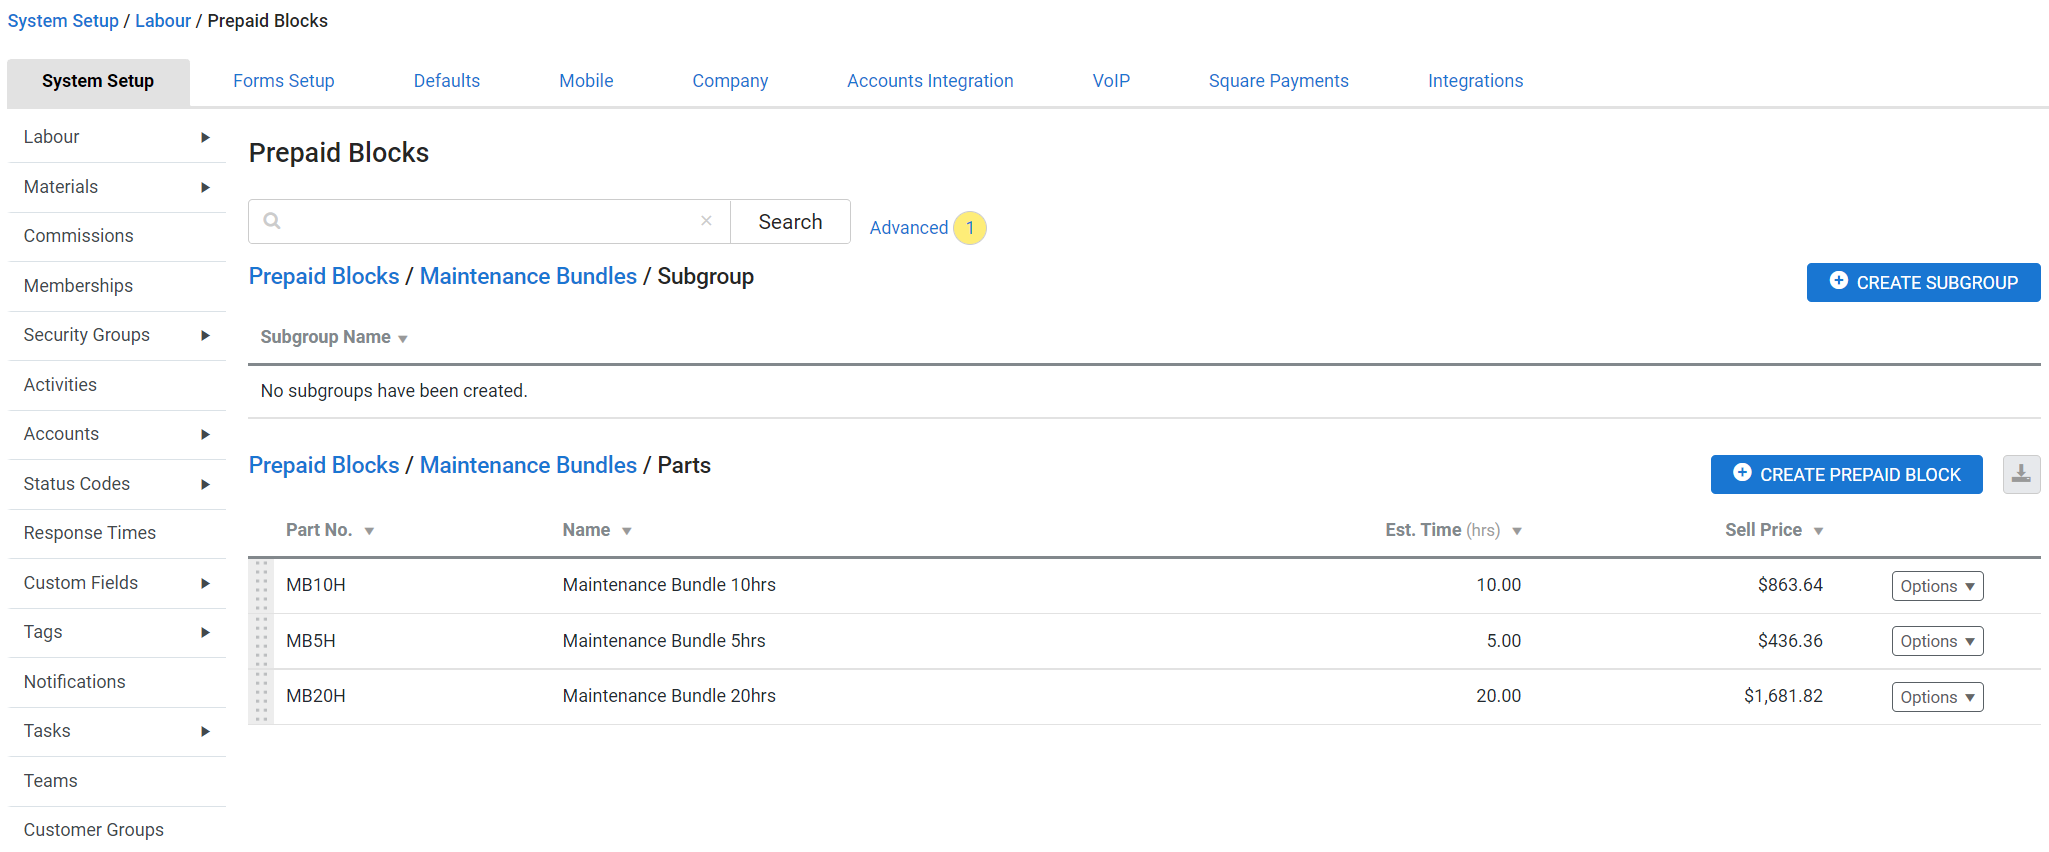Select the Maintenance Bundle 10hrs name

[669, 585]
